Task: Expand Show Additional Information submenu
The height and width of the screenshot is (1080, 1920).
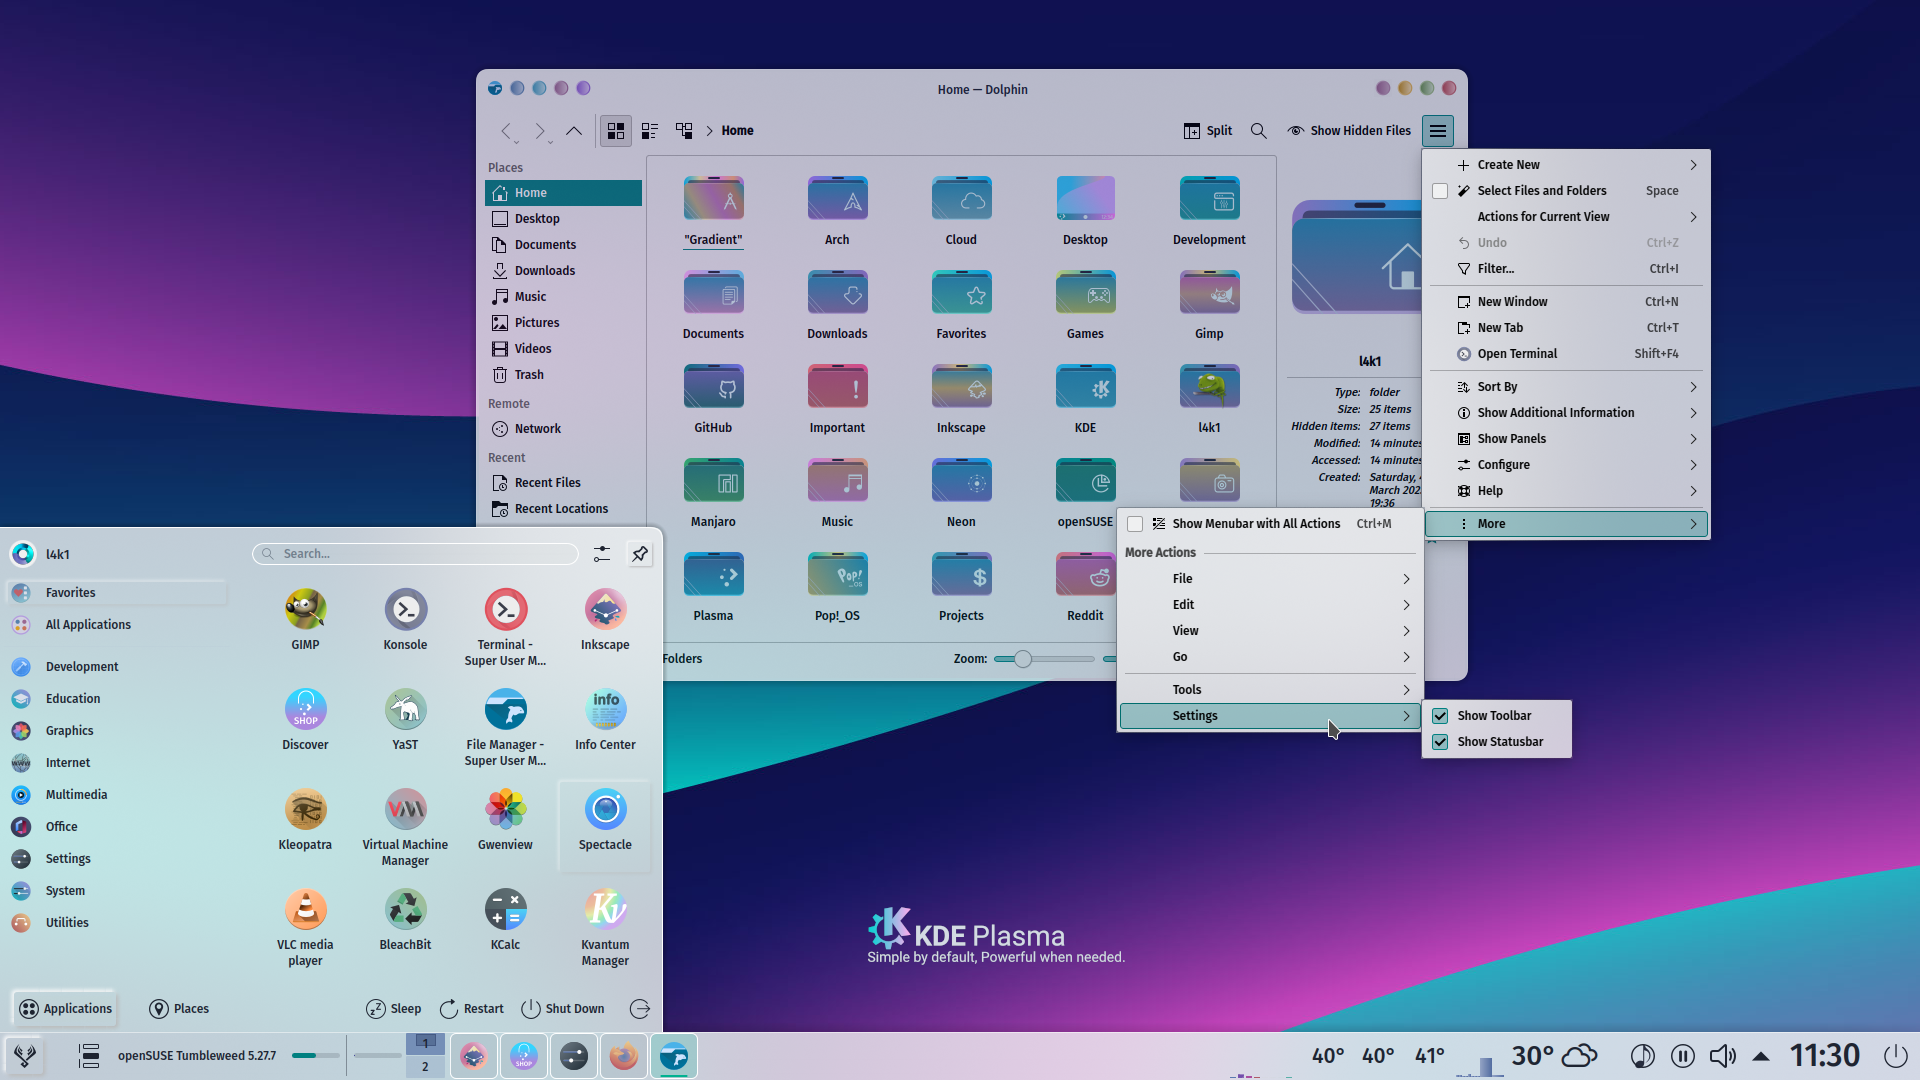Action: point(1566,413)
